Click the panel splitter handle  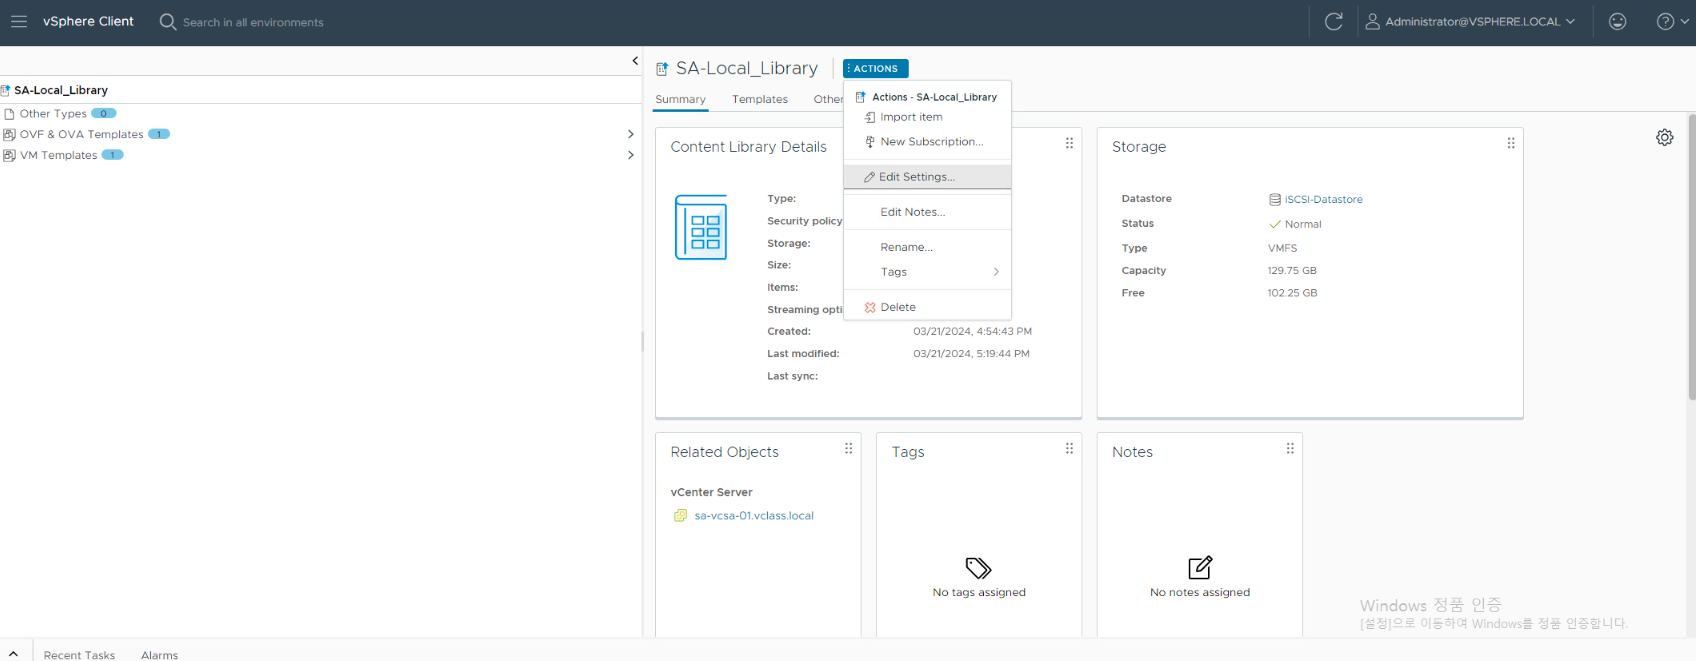(642, 342)
